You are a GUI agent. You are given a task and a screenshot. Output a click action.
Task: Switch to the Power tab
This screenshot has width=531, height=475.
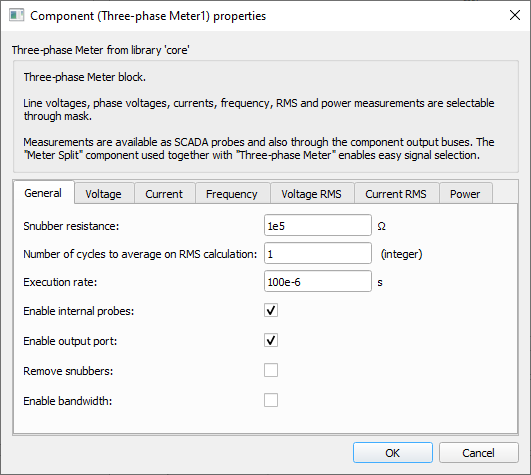(465, 194)
